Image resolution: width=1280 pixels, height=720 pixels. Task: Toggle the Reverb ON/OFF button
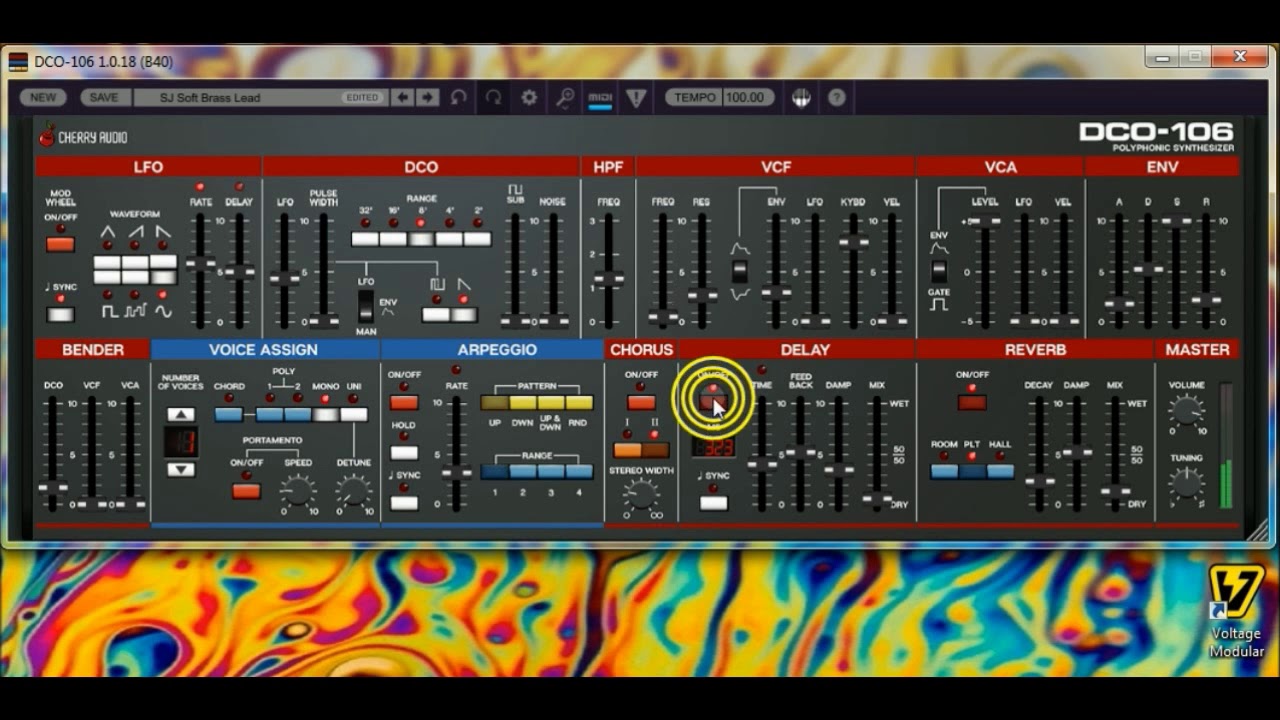point(972,402)
